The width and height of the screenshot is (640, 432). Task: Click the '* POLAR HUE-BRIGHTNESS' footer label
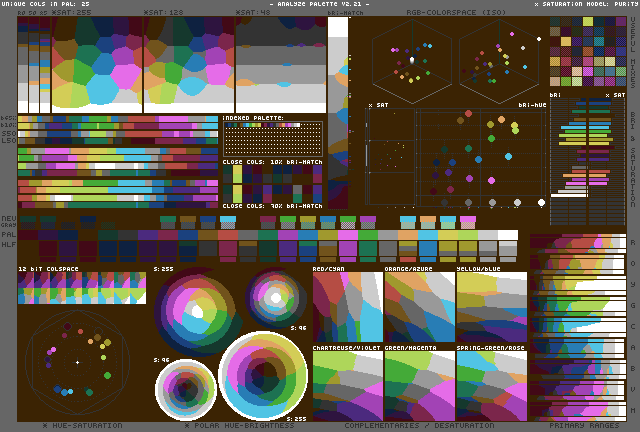(x=239, y=425)
